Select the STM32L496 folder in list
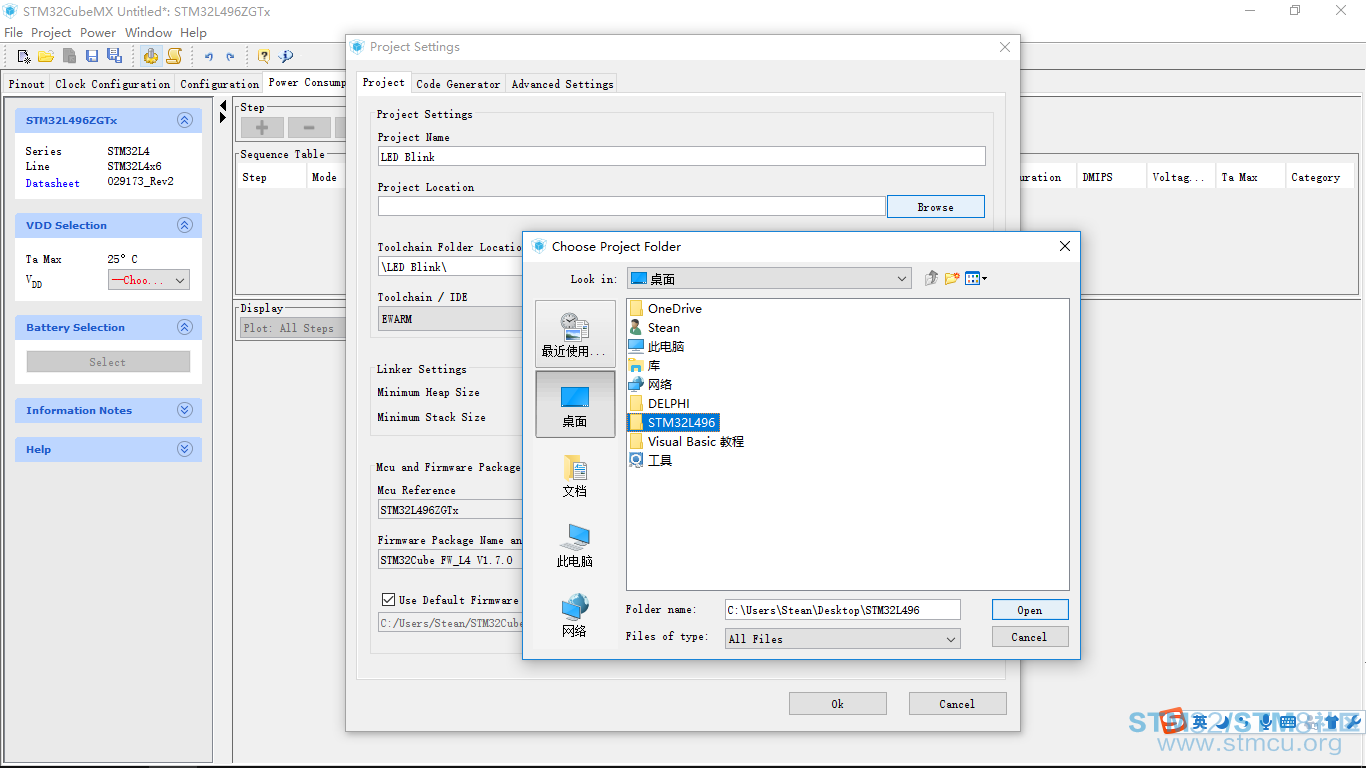Viewport: 1366px width, 768px height. point(672,423)
